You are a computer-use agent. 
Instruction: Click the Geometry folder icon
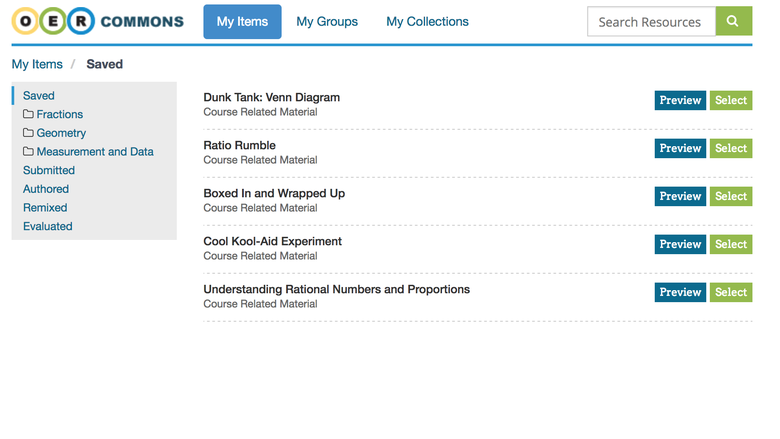coord(28,133)
